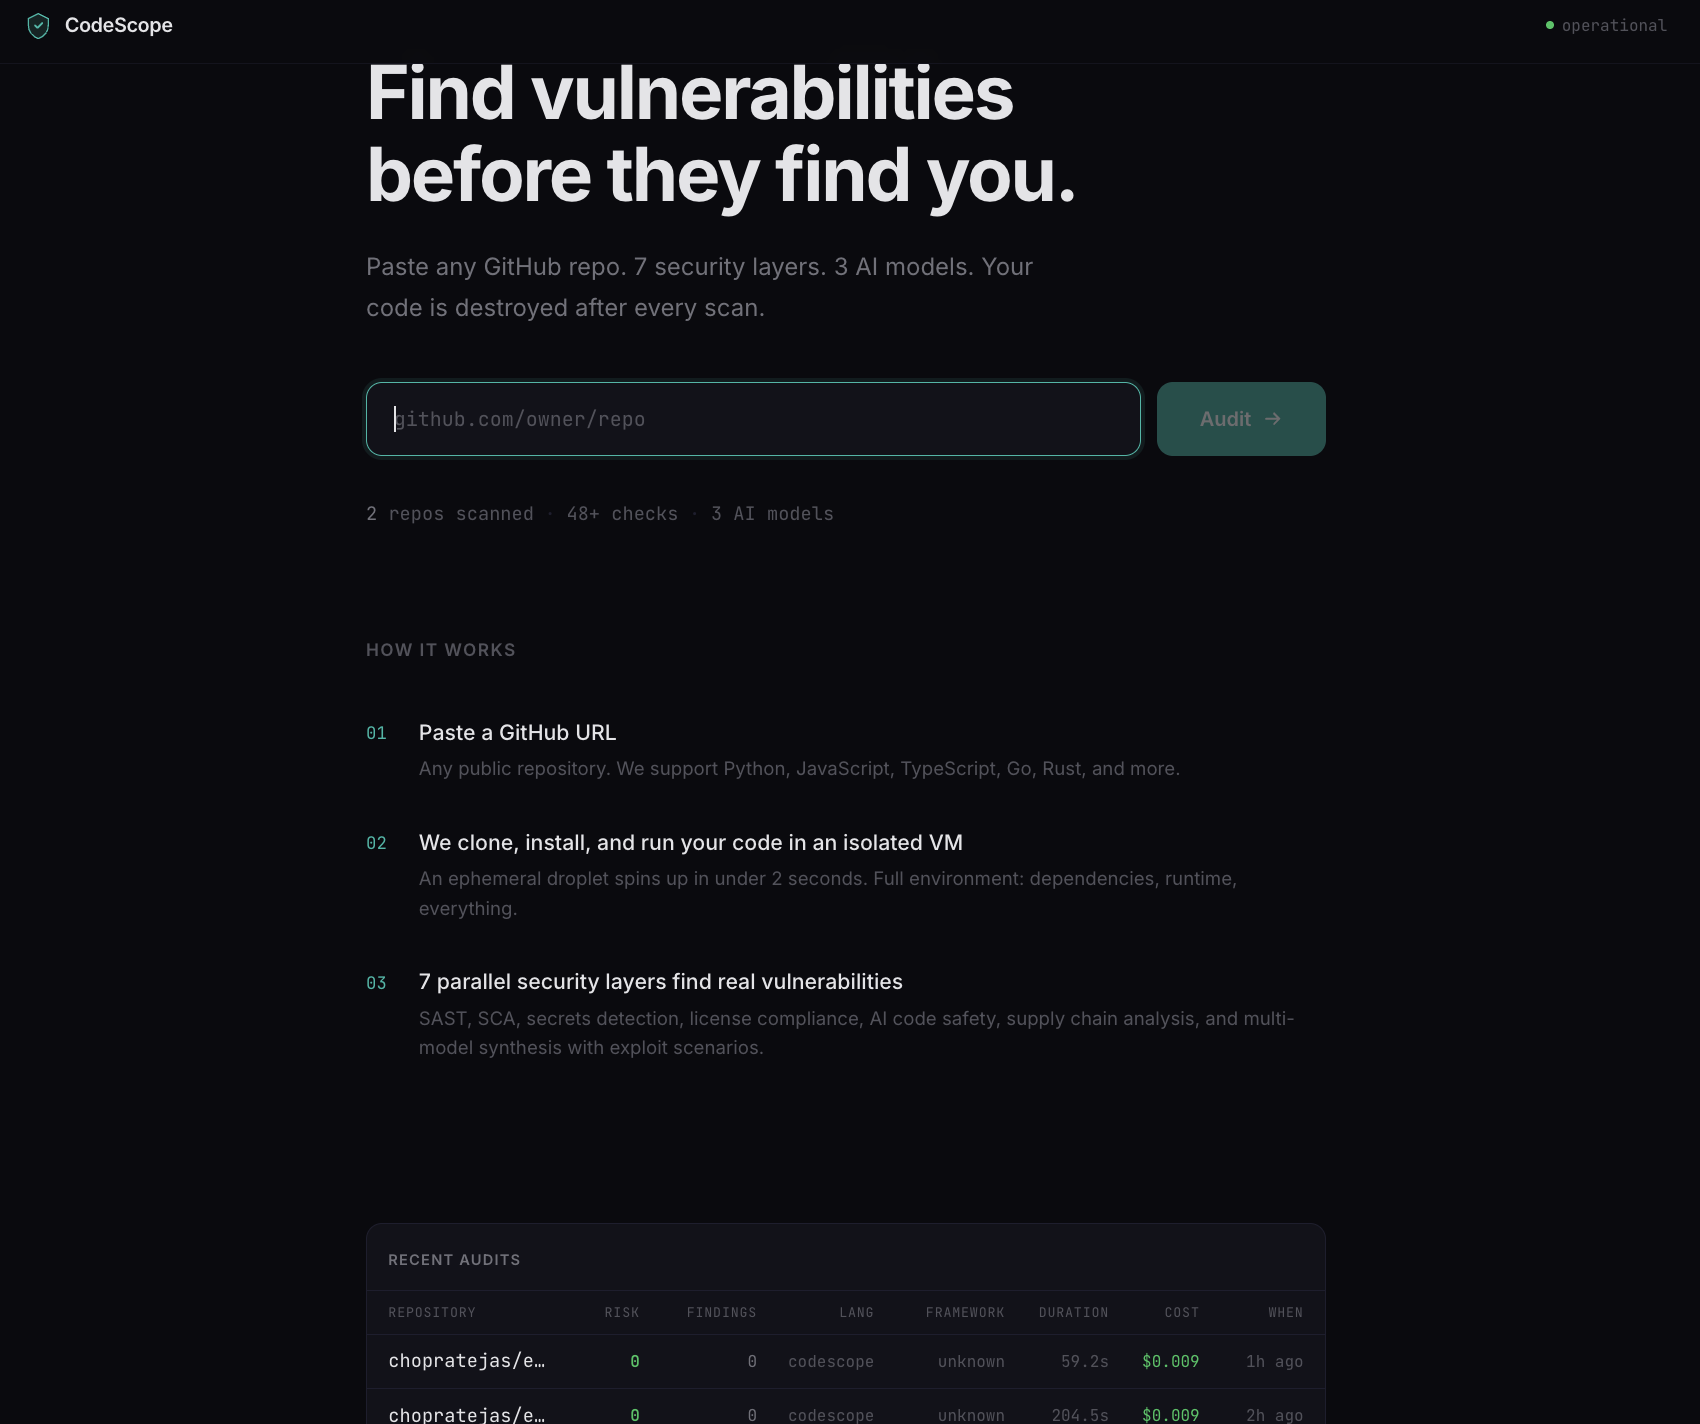Sort by the When column header
1700x1424 pixels.
coord(1285,1313)
